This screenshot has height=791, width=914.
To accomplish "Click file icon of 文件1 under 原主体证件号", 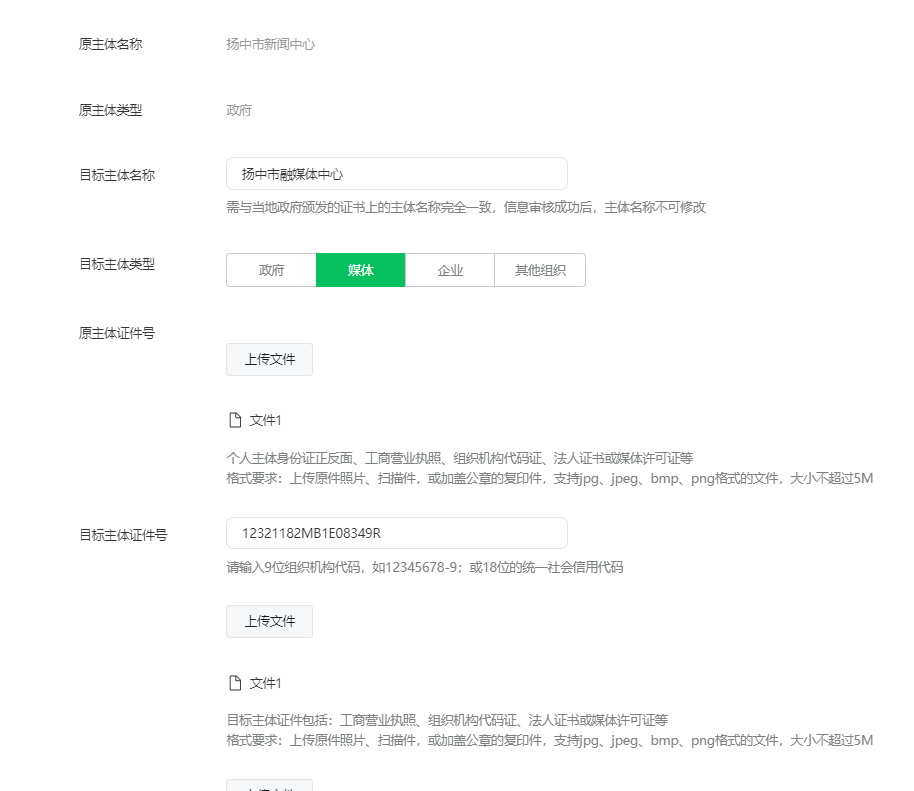I will coord(235,420).
